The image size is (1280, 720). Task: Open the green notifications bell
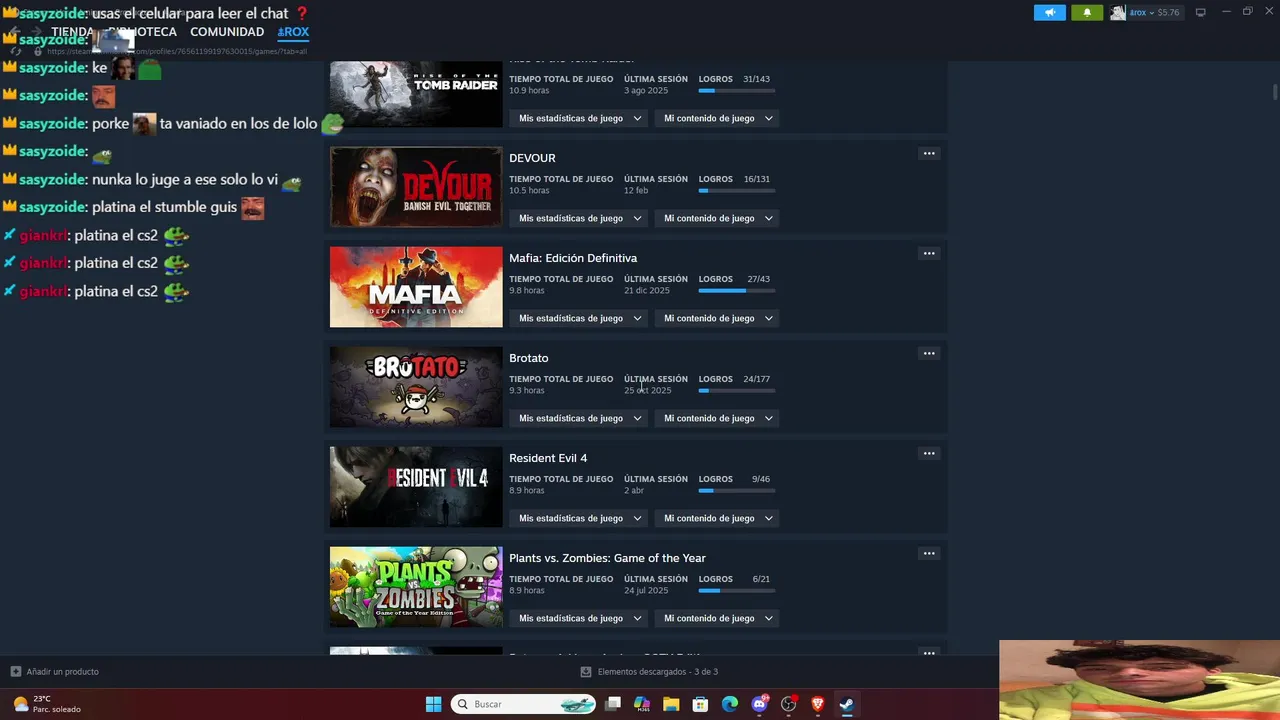click(1087, 13)
